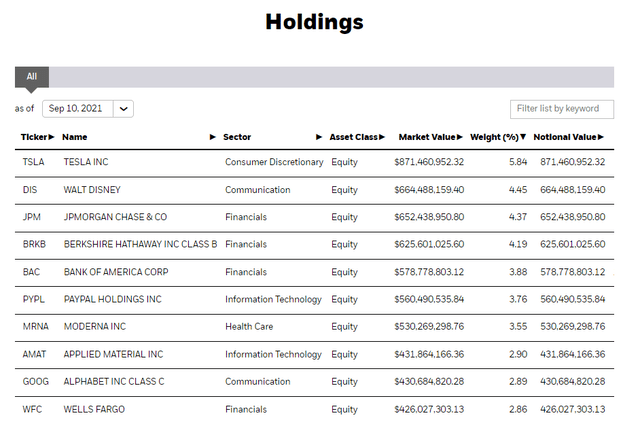Screen dimensions: 640x422
Task: Select the All holdings tab
Action: [x=32, y=77]
